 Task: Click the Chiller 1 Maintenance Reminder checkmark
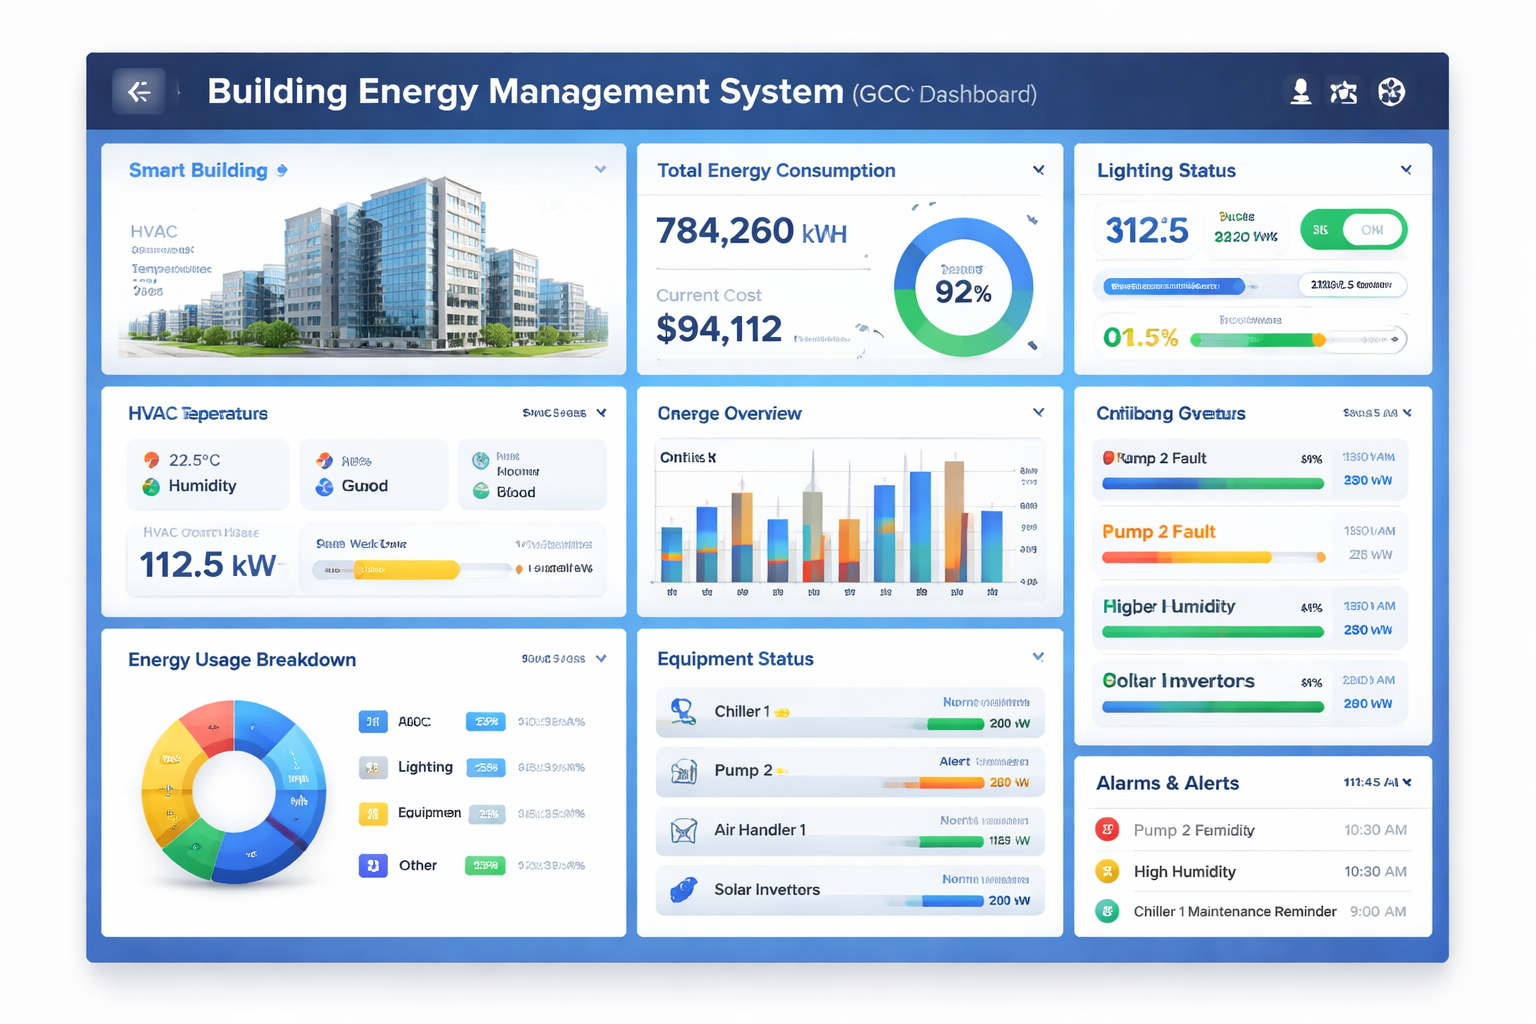pos(1107,911)
